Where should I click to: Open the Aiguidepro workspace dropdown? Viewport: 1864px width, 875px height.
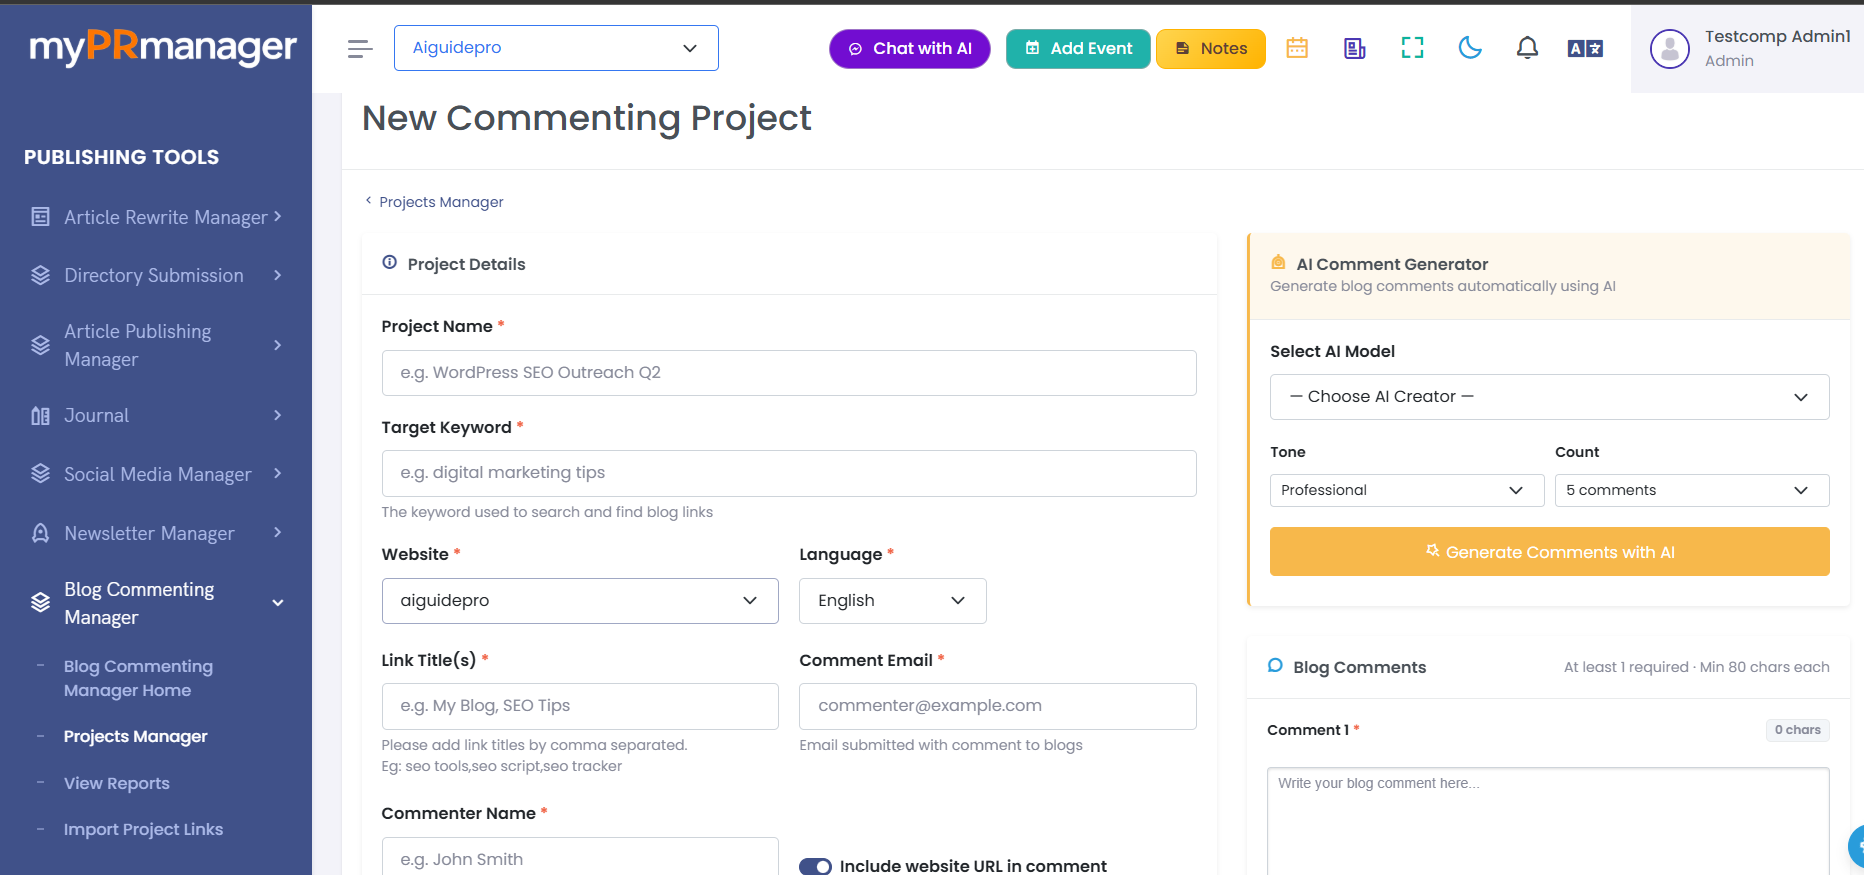pos(556,48)
